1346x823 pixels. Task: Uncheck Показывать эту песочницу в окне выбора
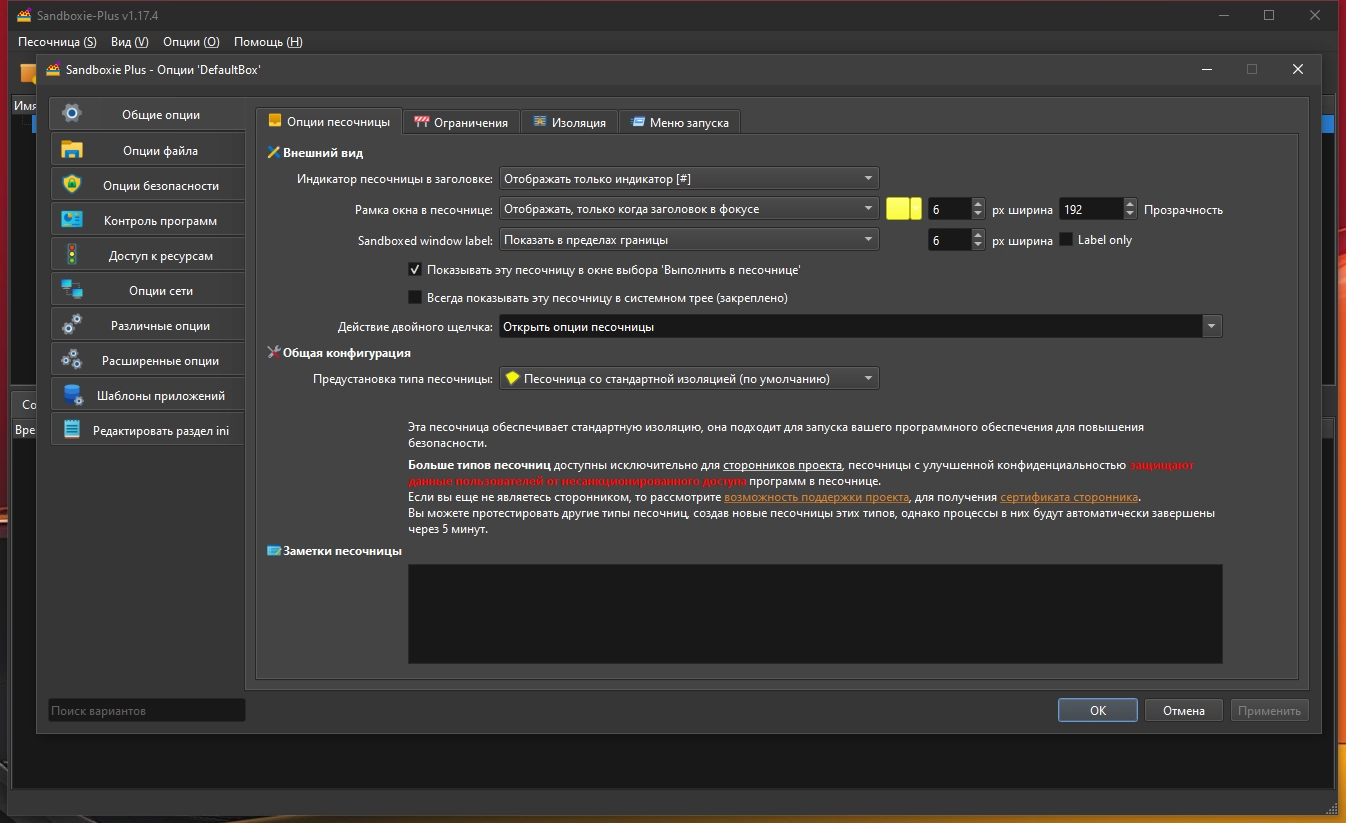(x=415, y=270)
